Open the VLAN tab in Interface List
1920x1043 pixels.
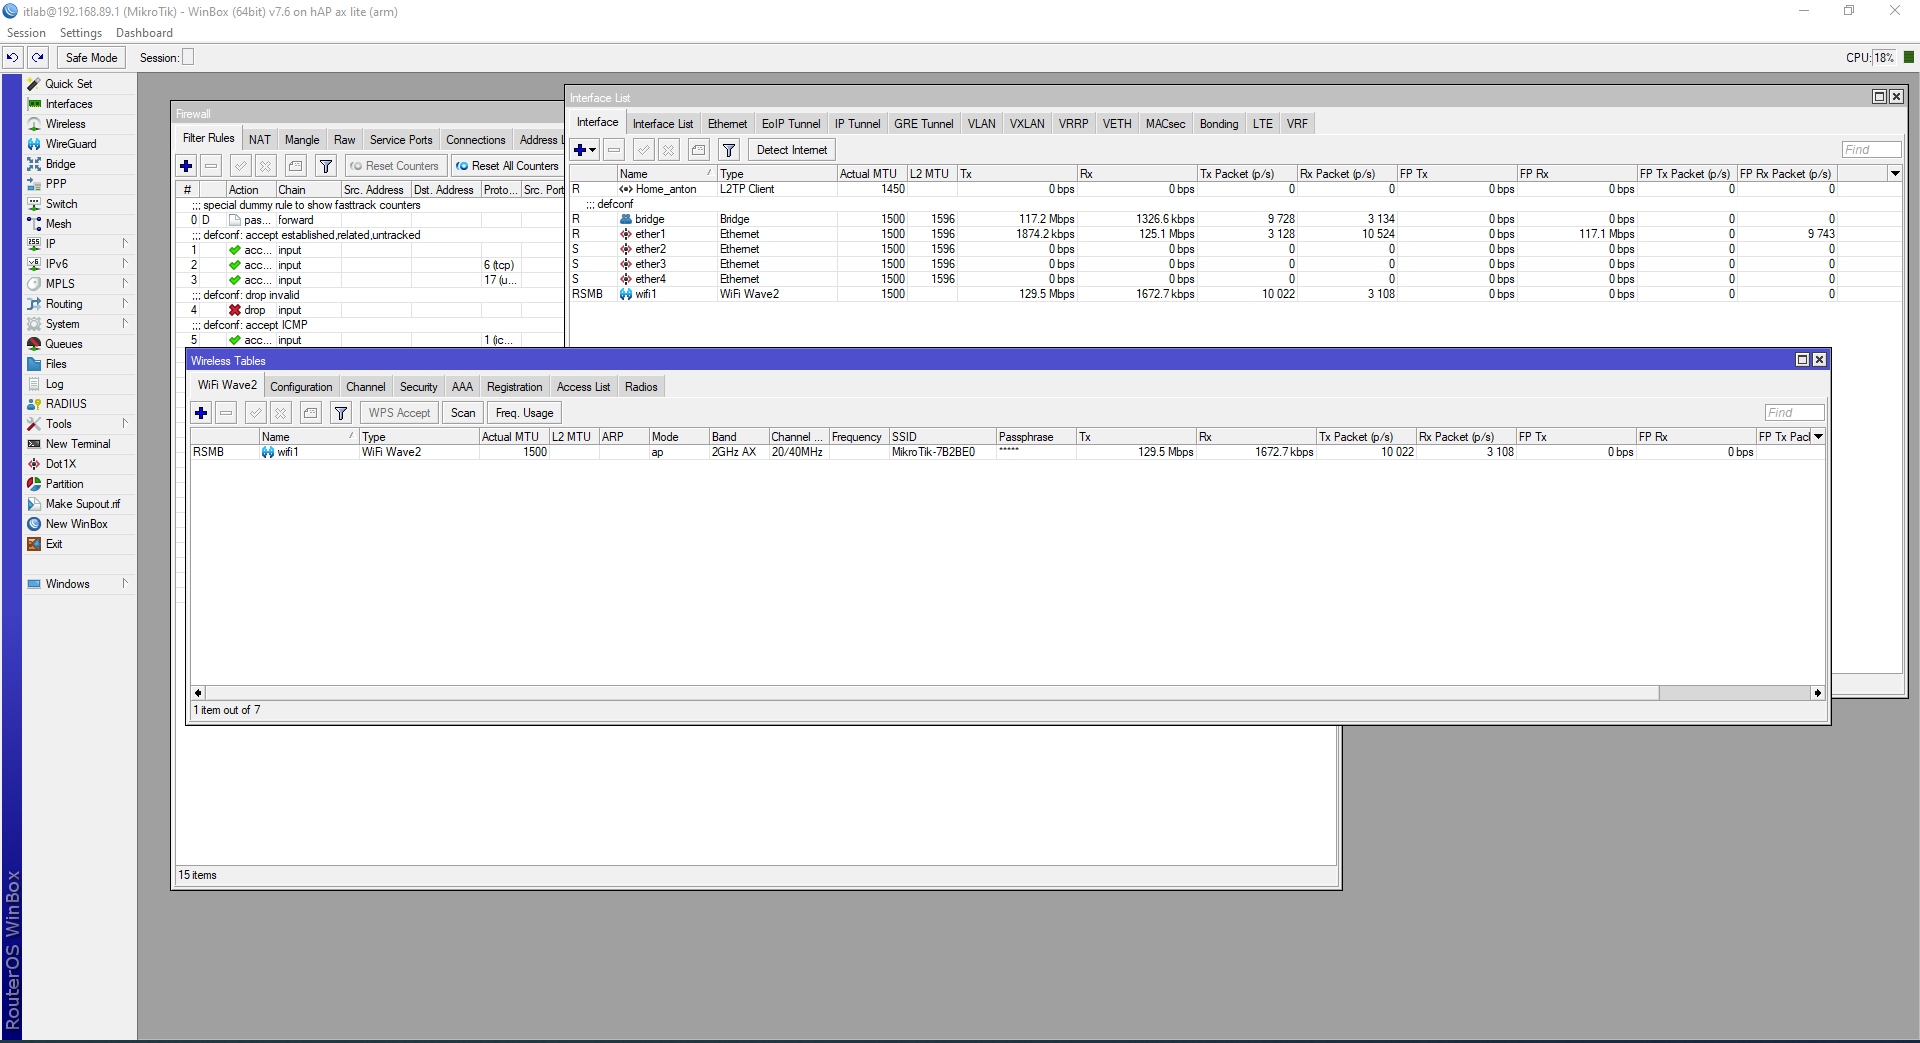[981, 124]
